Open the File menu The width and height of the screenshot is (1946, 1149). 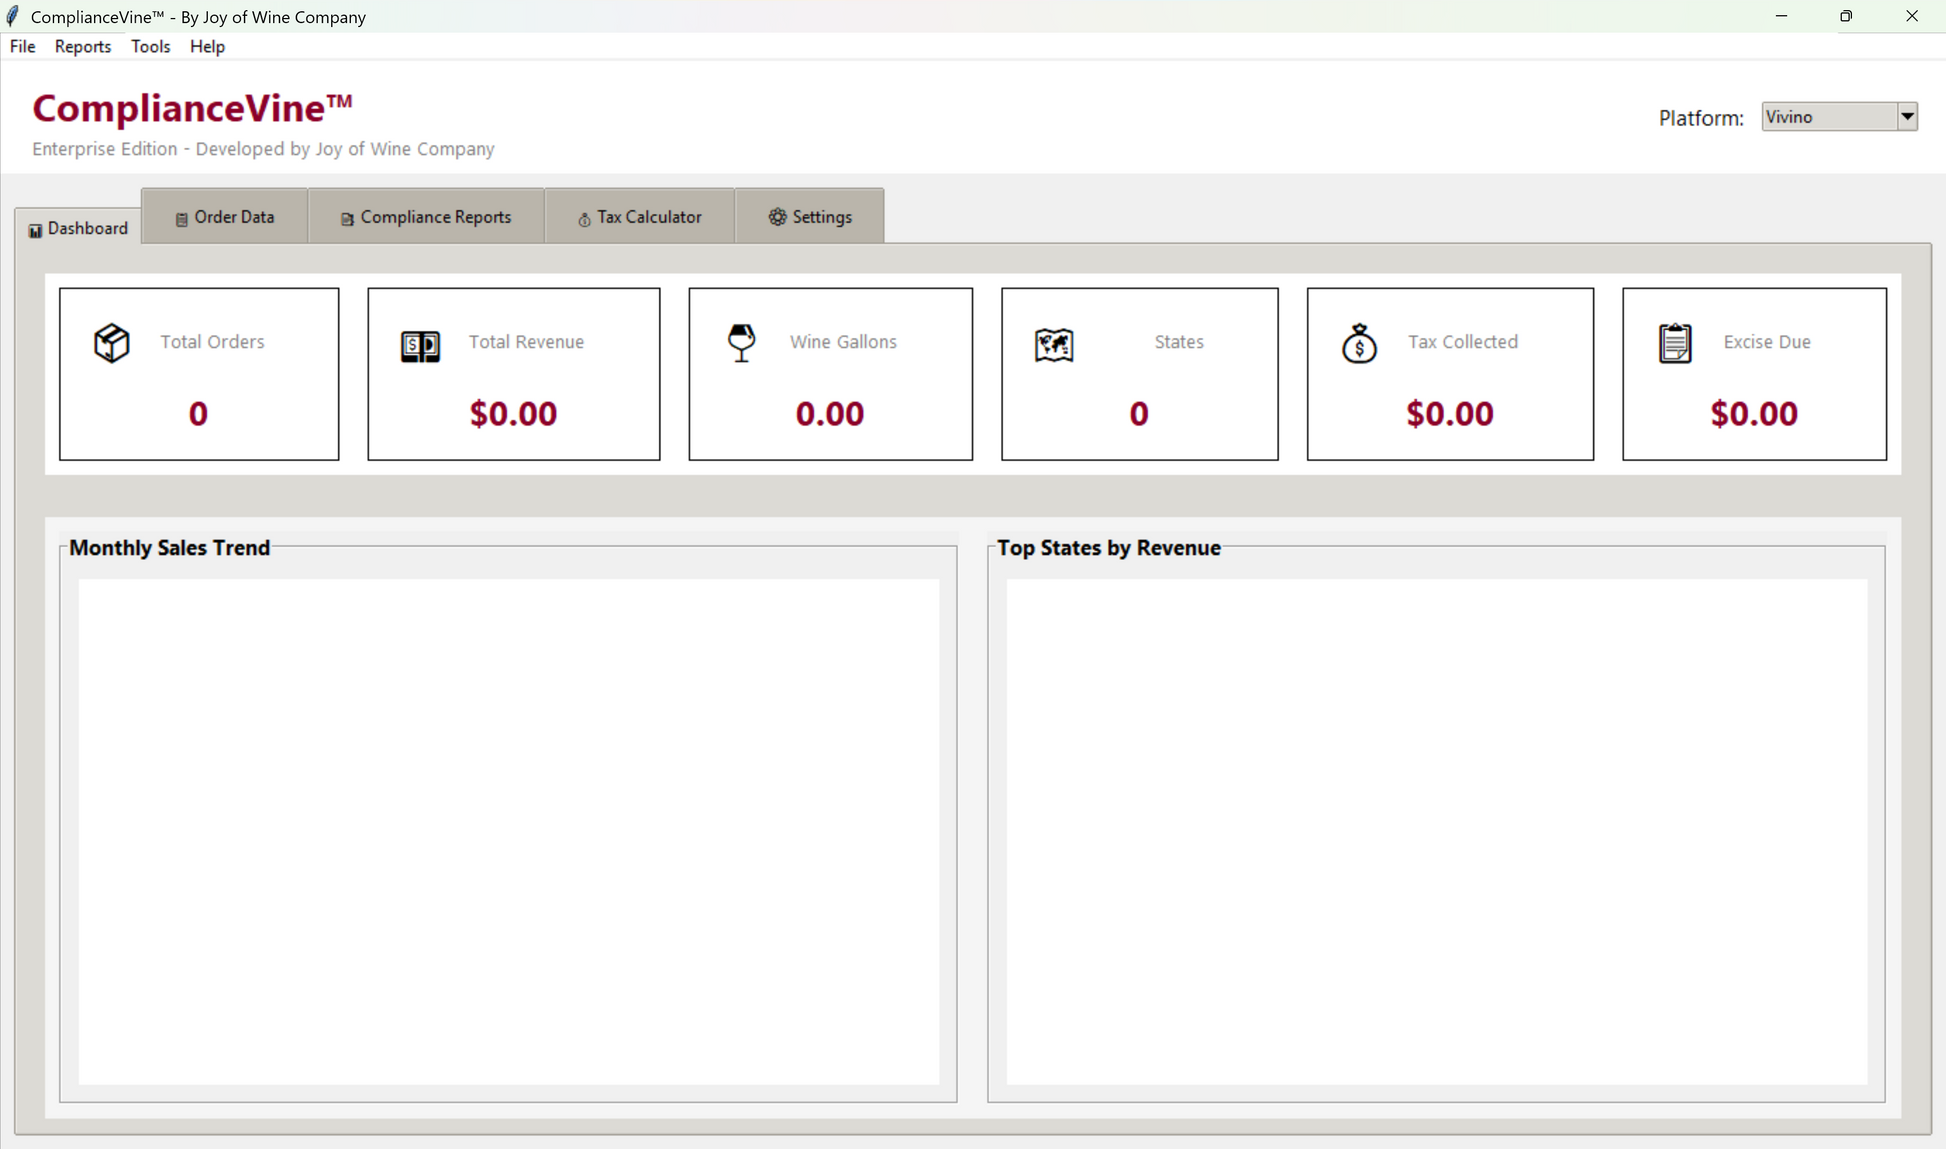pos(22,46)
